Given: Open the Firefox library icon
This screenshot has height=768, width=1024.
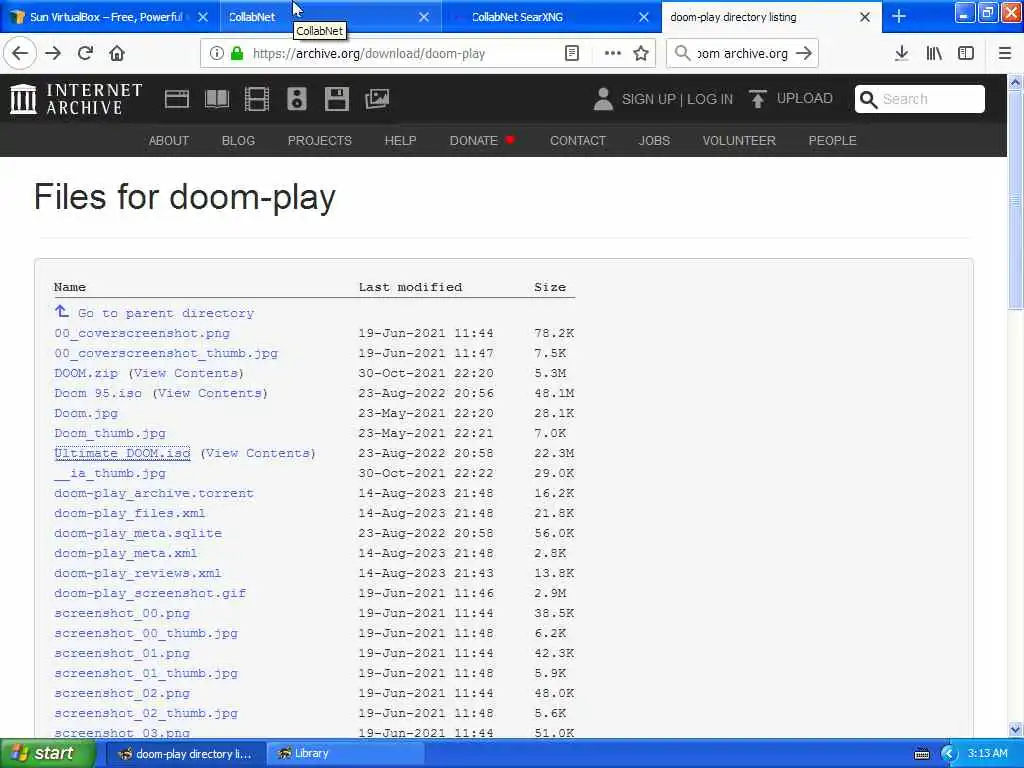Looking at the screenshot, I should [934, 54].
